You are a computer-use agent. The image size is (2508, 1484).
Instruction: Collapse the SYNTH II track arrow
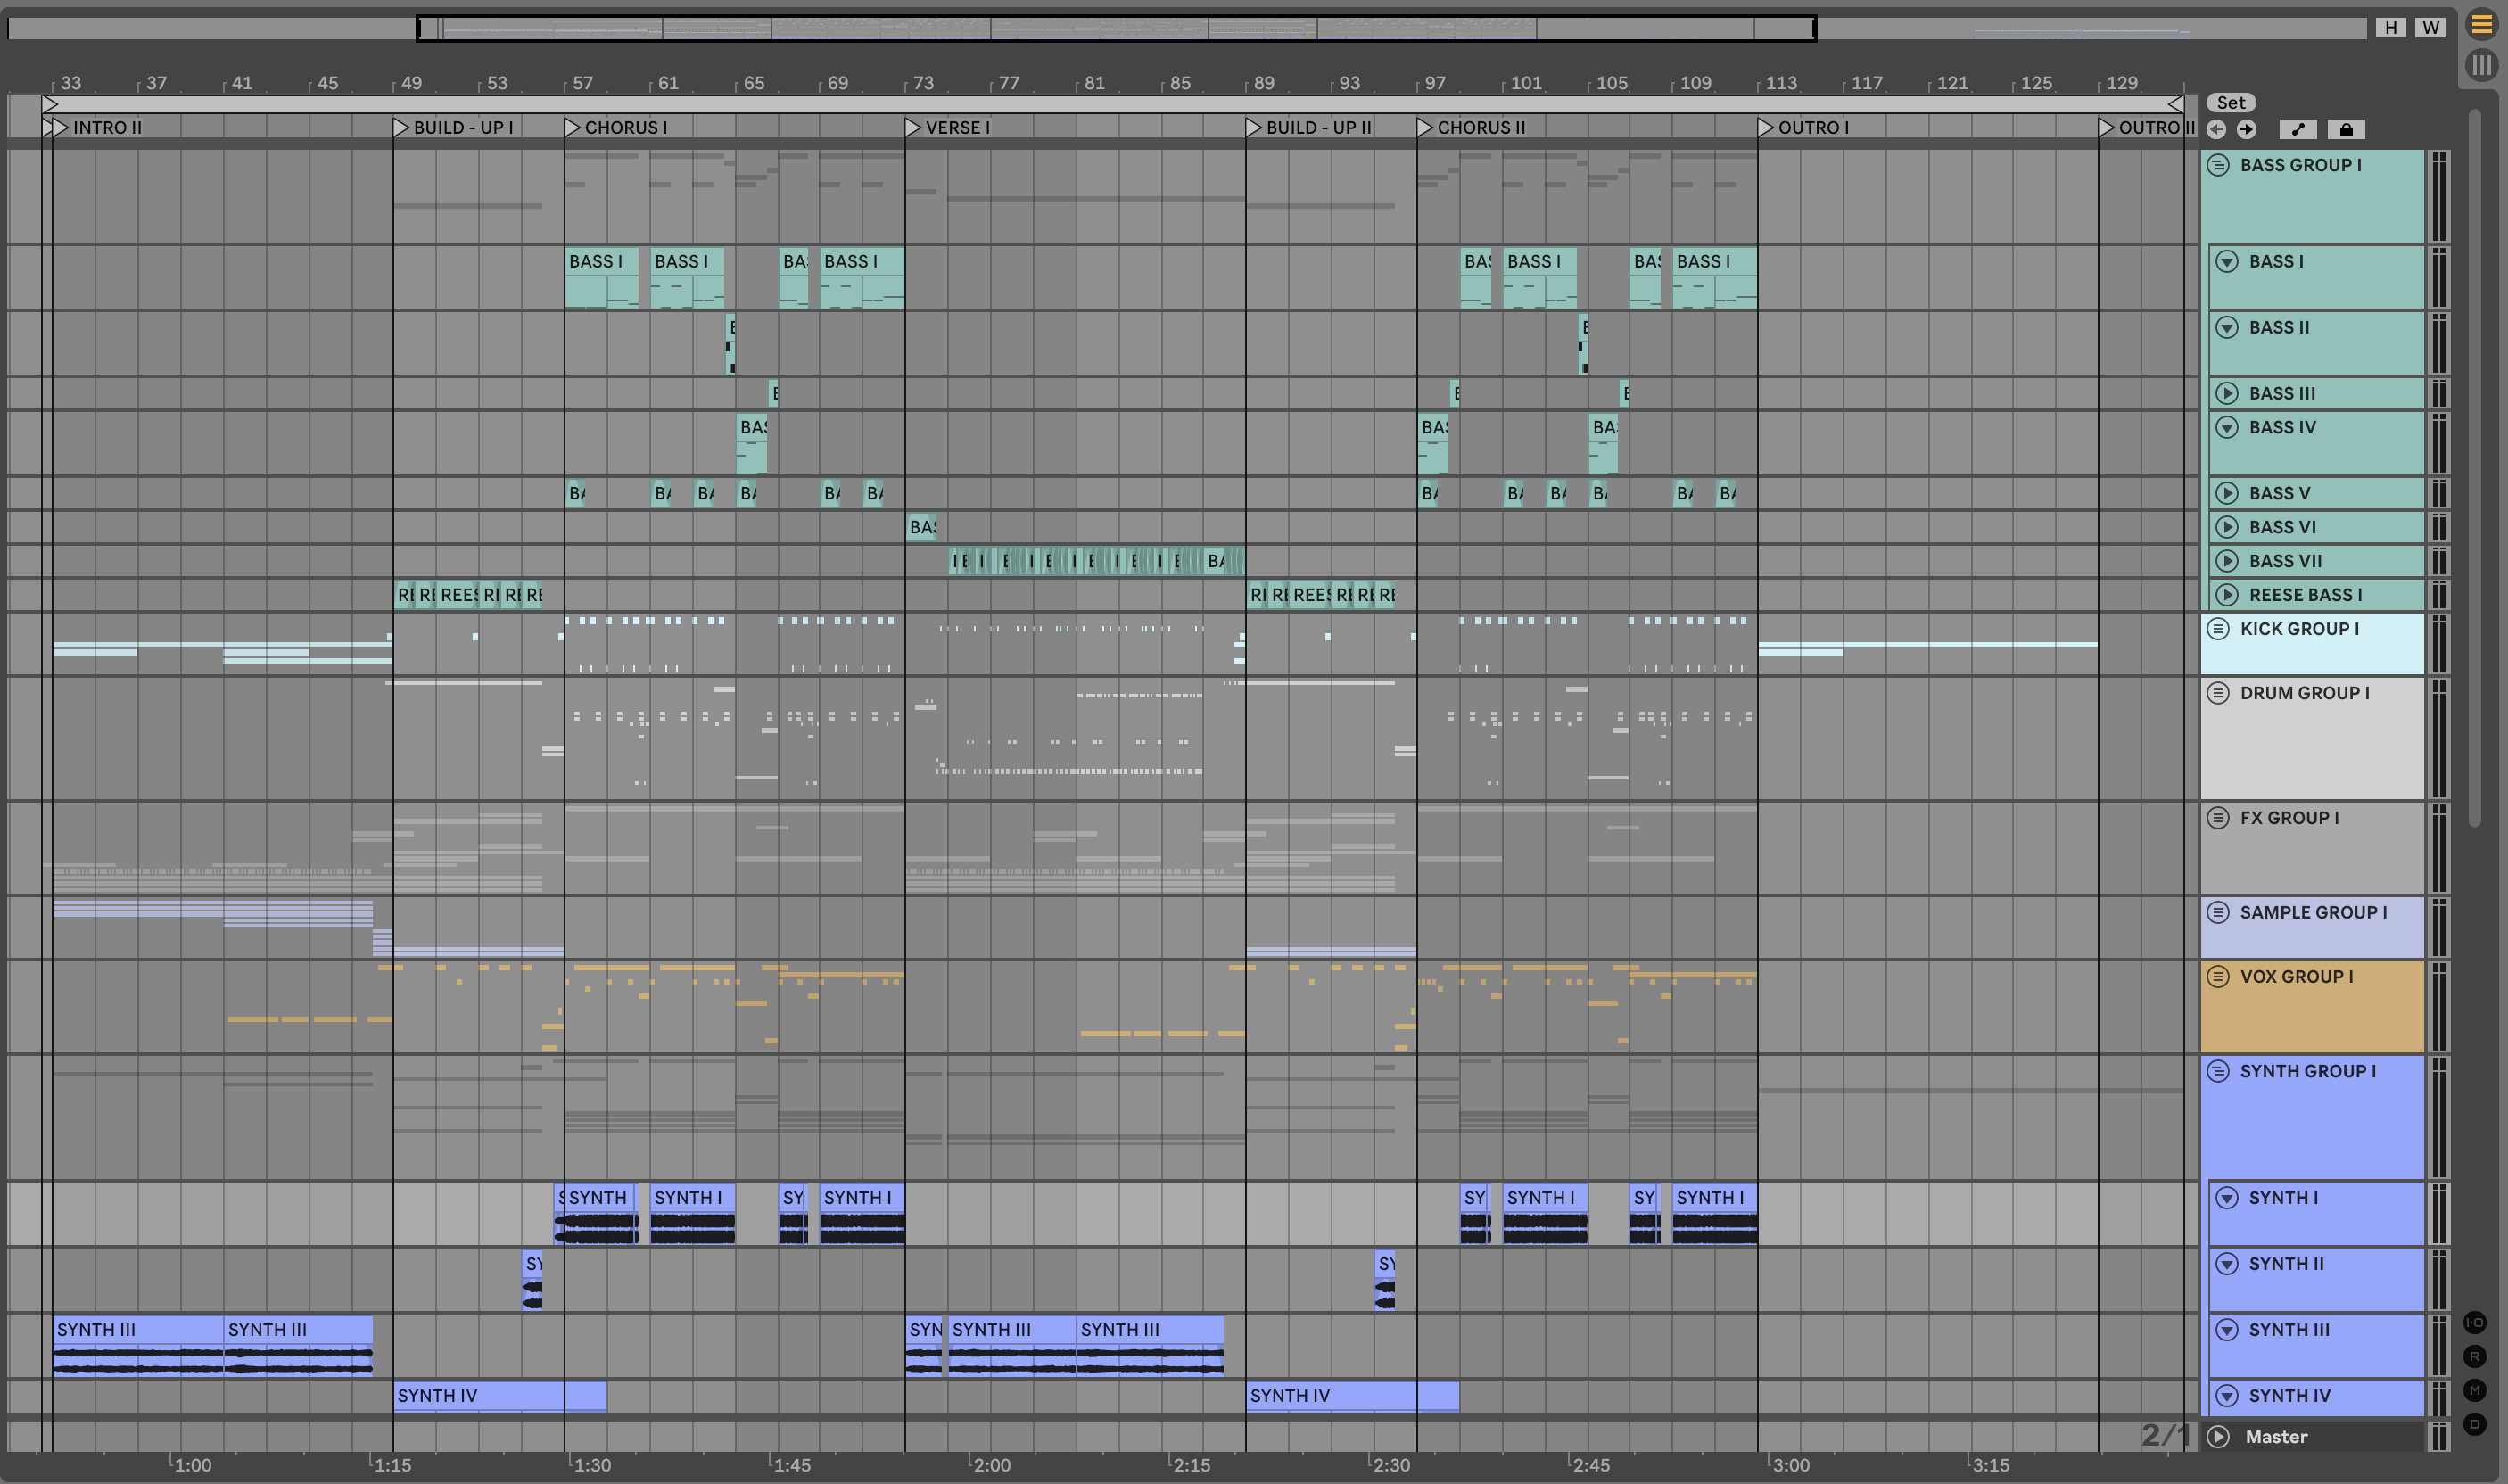coord(2227,1264)
